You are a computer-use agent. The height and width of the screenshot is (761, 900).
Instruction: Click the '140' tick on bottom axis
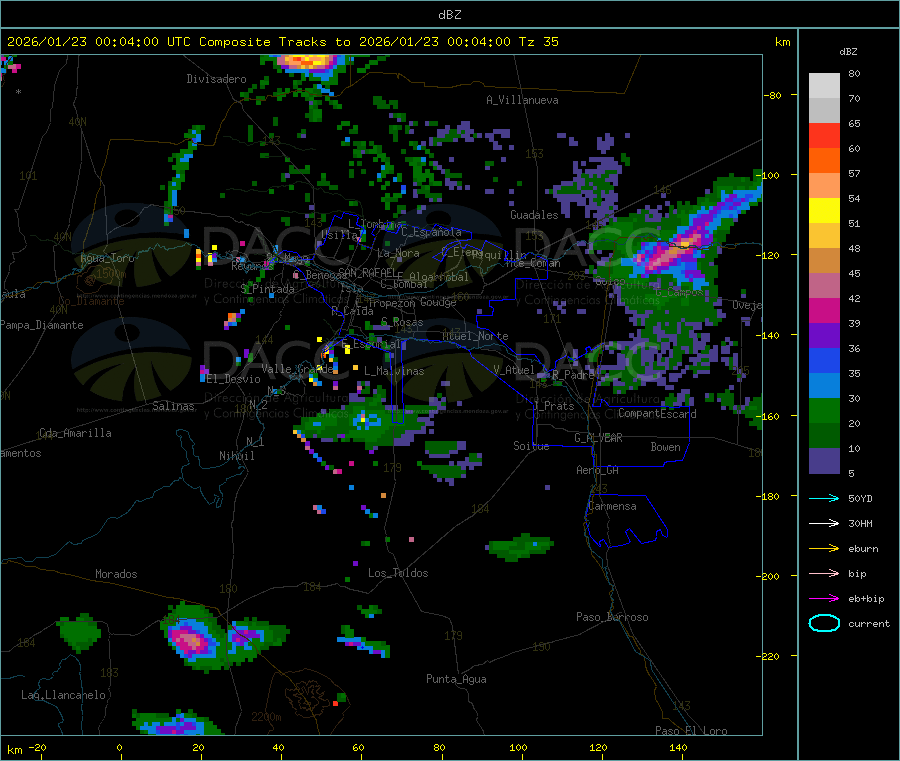pos(678,747)
